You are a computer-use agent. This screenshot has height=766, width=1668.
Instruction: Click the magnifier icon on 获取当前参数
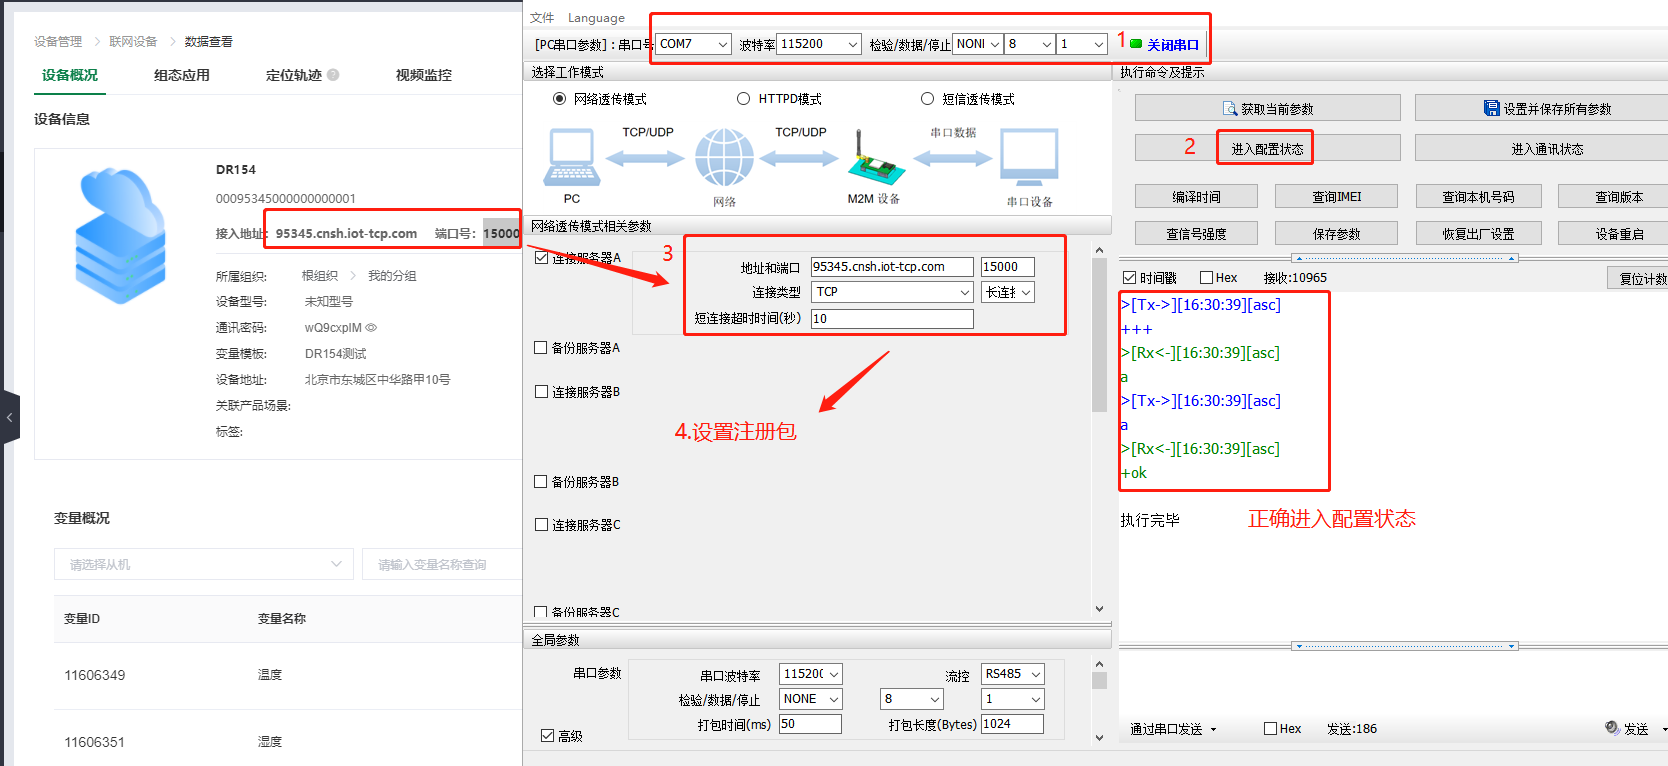click(1230, 109)
